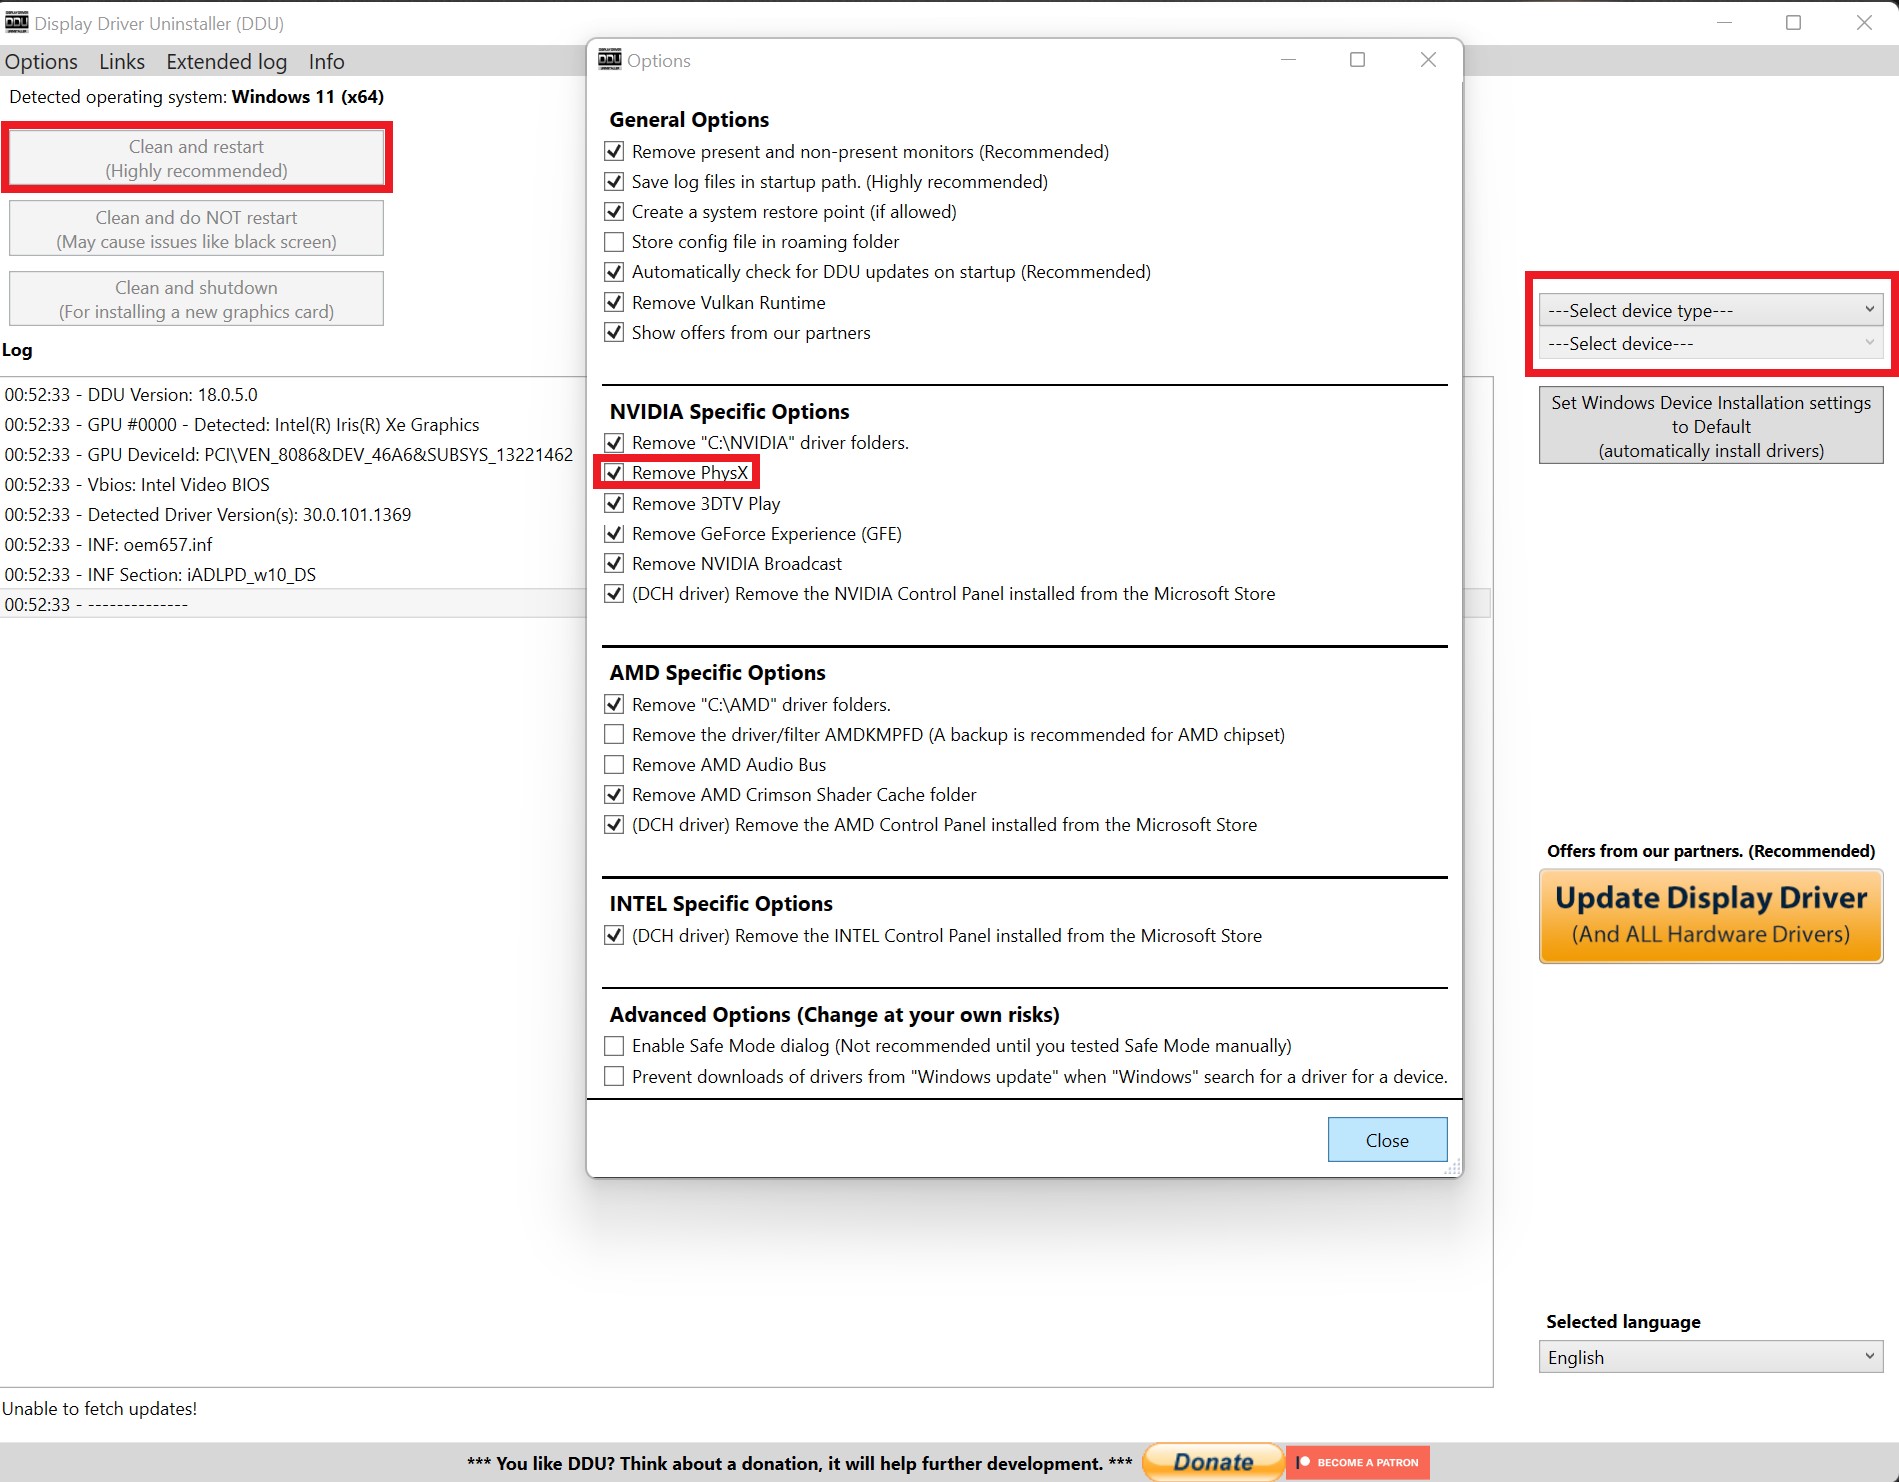The width and height of the screenshot is (1899, 1482).
Task: Minimize the Options dialog window
Action: [x=1288, y=60]
